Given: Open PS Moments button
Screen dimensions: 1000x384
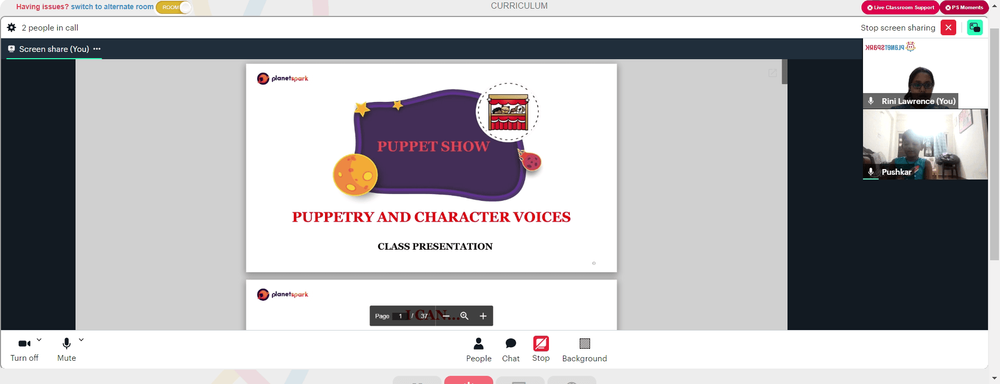Looking at the screenshot, I should coord(964,7).
